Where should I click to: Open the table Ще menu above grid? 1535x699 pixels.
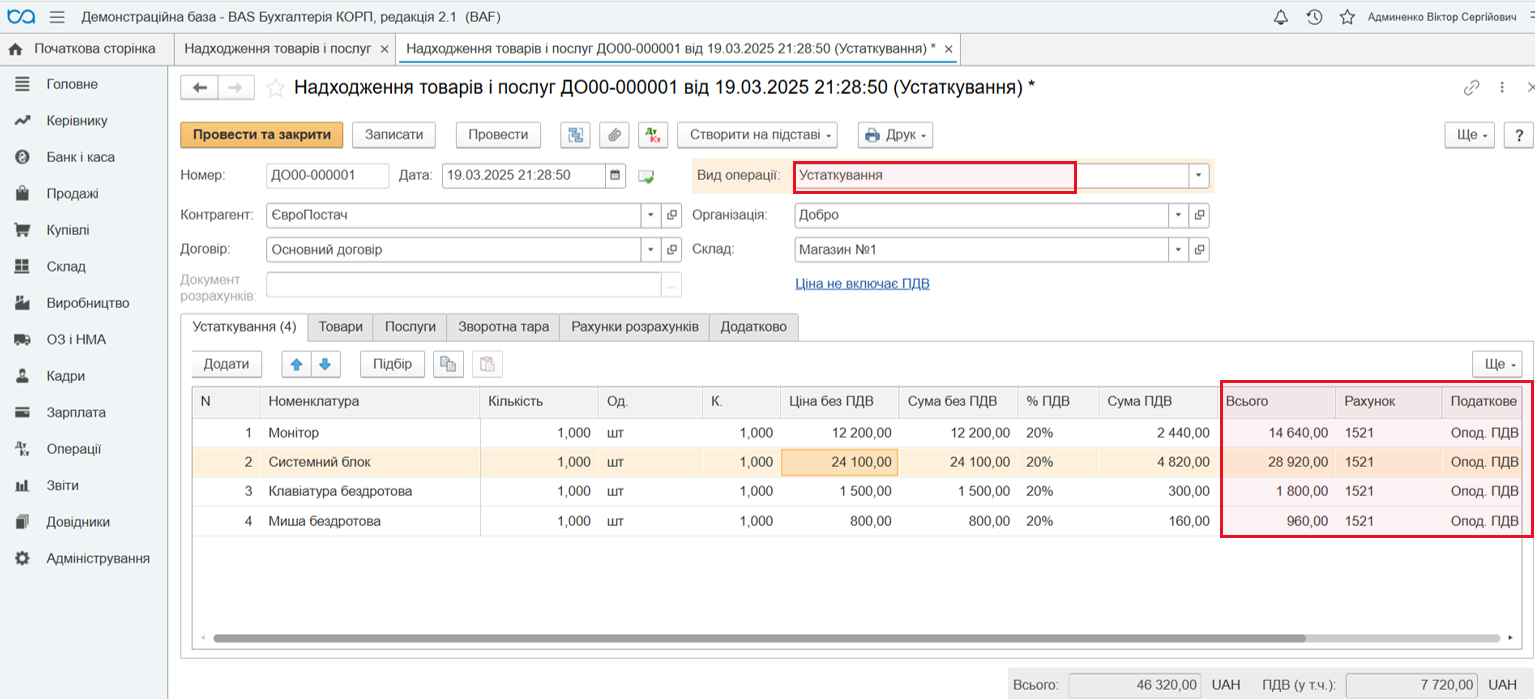(x=1497, y=364)
